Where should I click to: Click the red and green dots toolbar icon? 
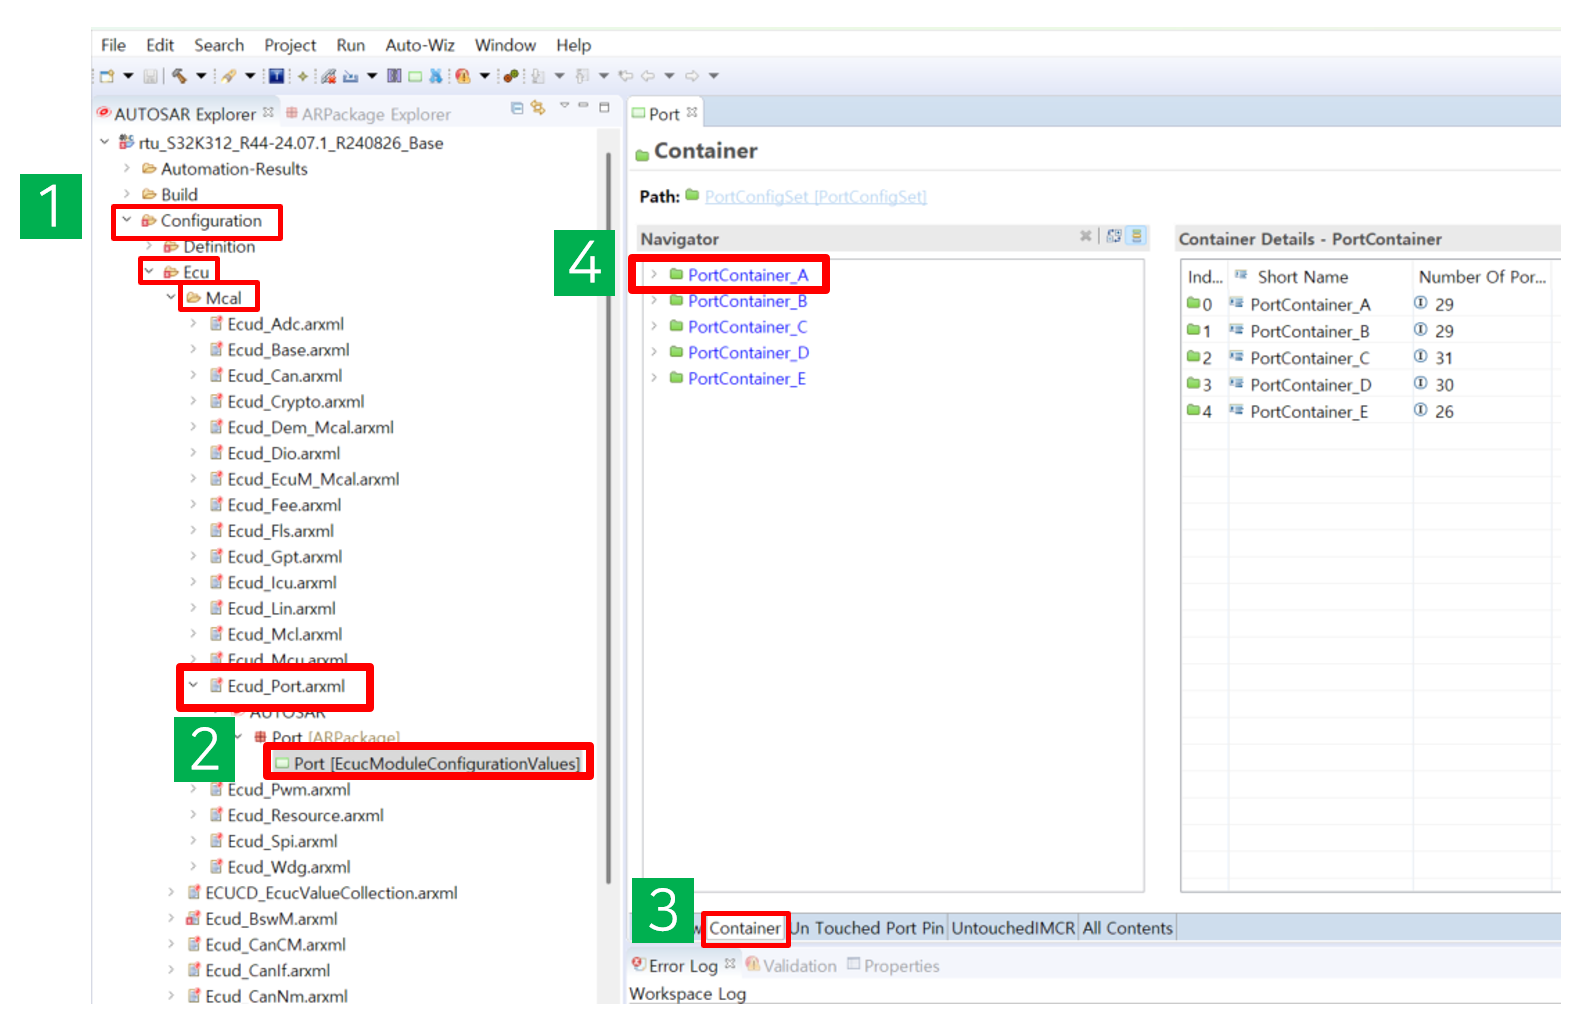coord(511,76)
